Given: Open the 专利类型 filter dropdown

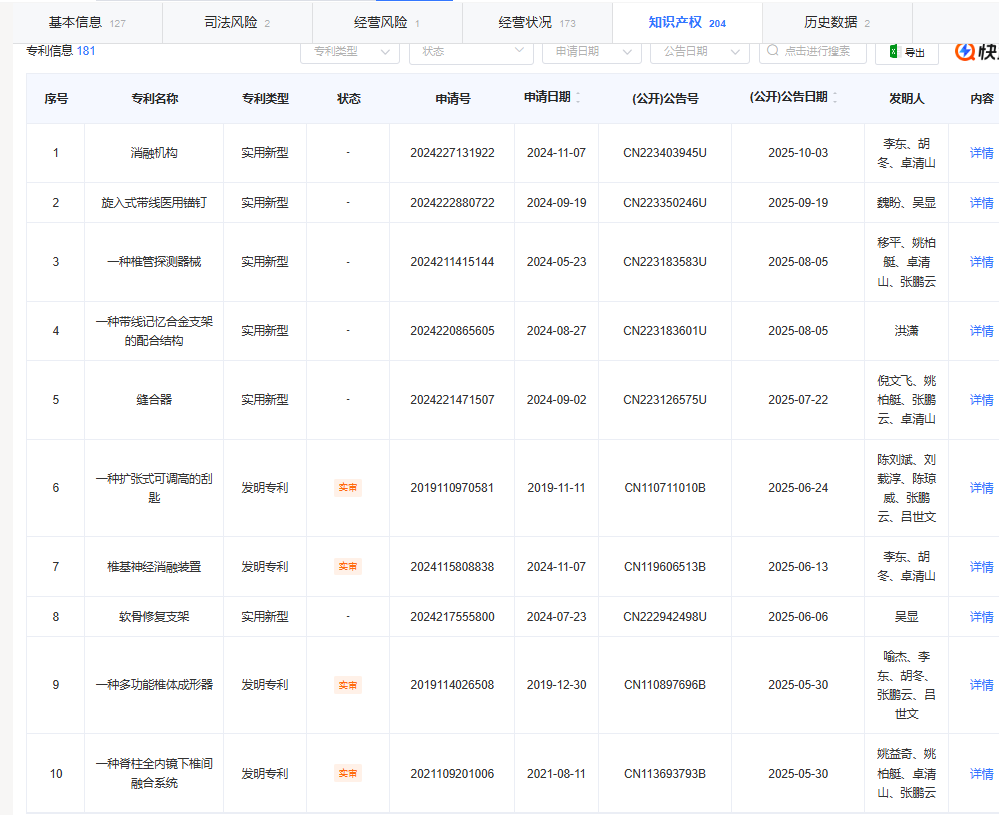Looking at the screenshot, I should tap(349, 51).
